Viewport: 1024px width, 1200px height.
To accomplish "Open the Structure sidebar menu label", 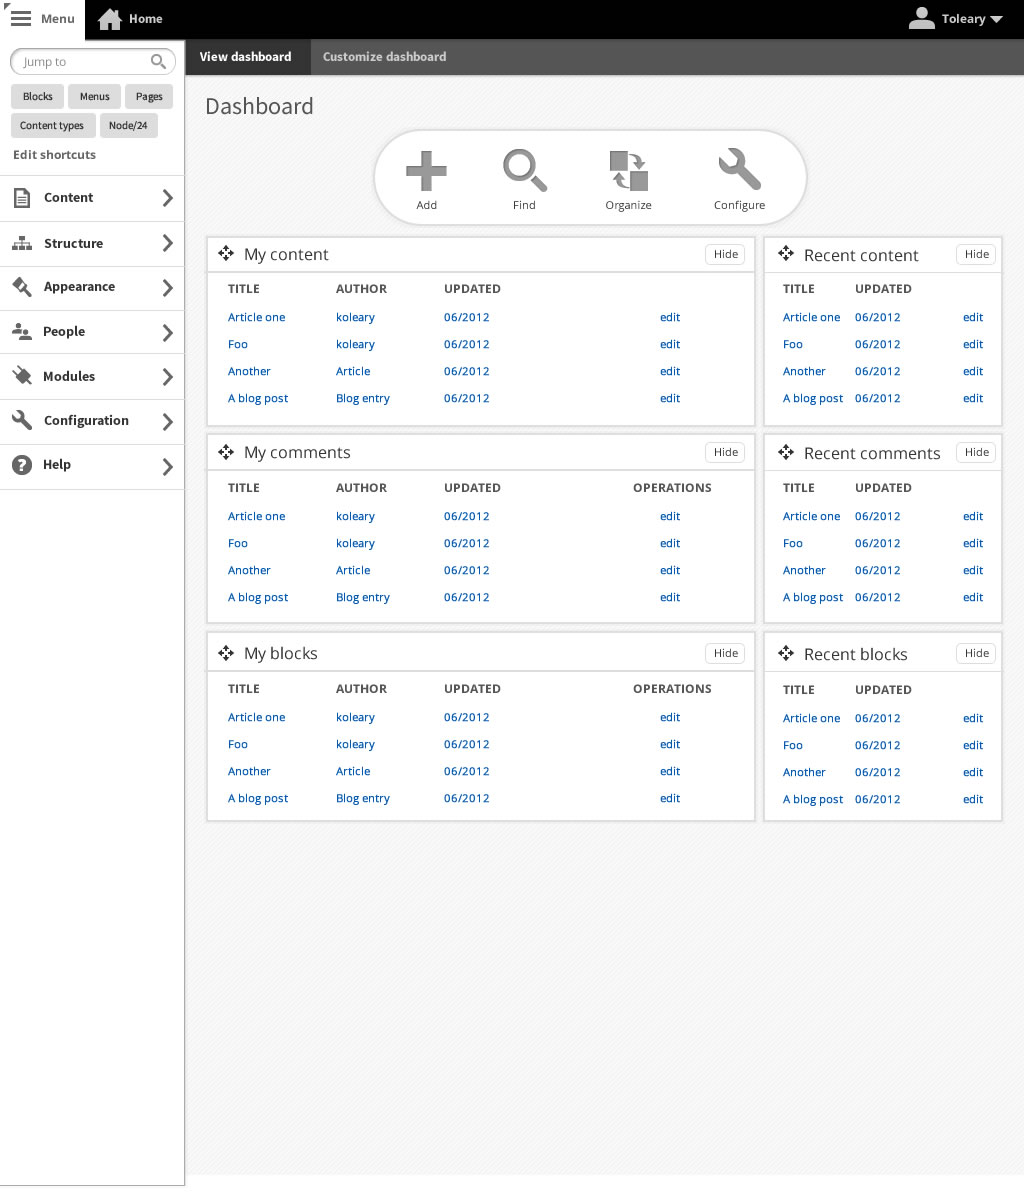I will (73, 243).
